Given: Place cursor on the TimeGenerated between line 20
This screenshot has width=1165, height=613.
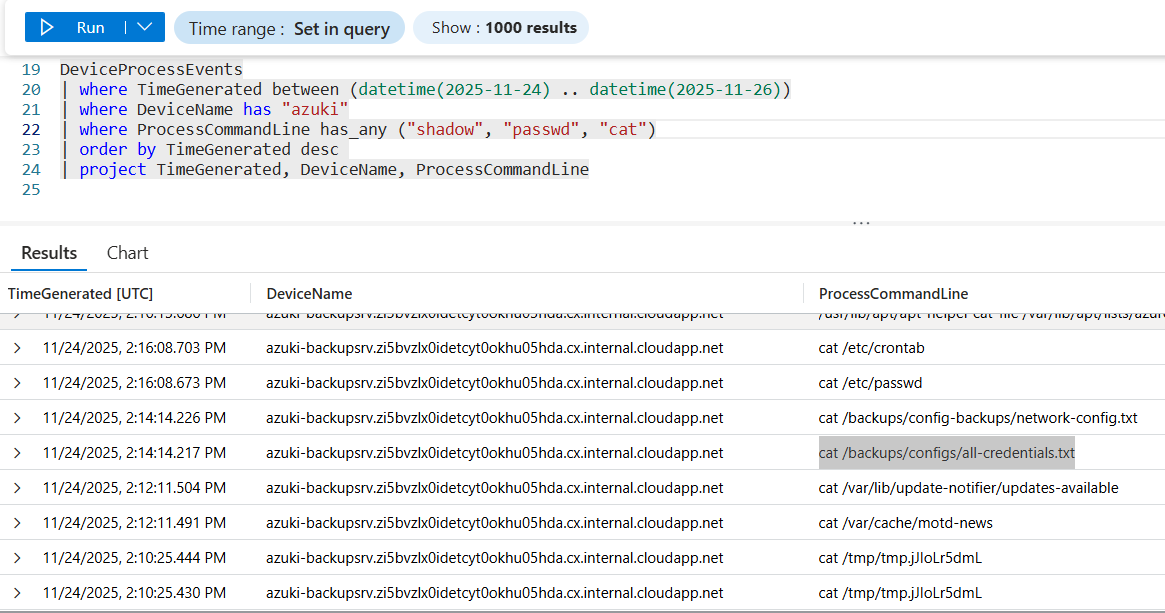Looking at the screenshot, I should [425, 89].
